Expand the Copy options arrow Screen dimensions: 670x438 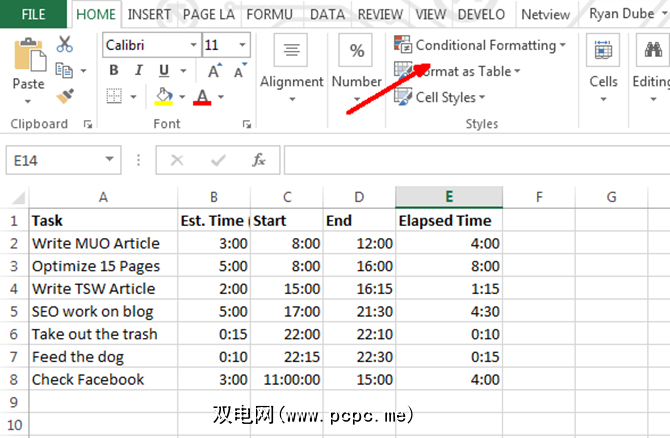[x=83, y=71]
